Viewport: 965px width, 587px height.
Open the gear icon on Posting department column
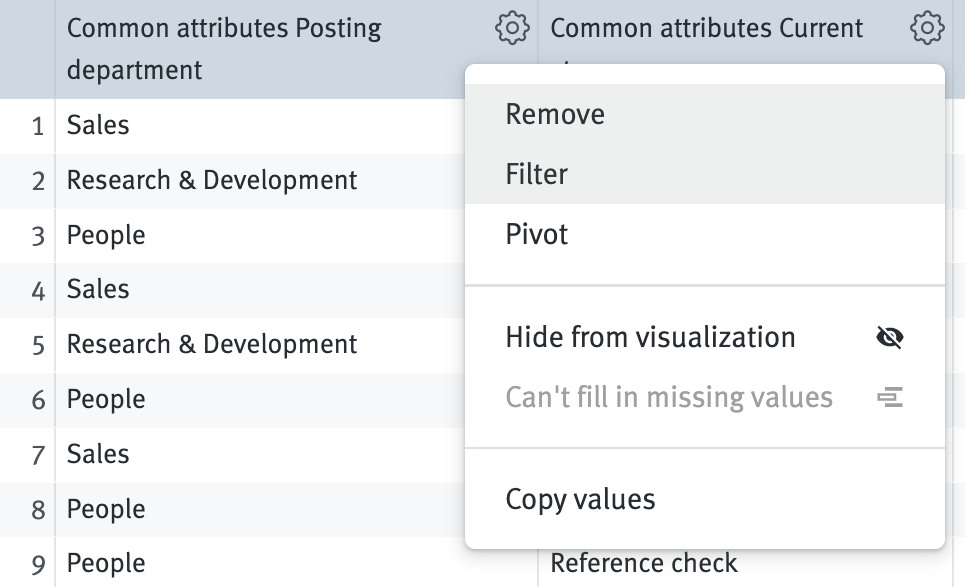tap(512, 29)
